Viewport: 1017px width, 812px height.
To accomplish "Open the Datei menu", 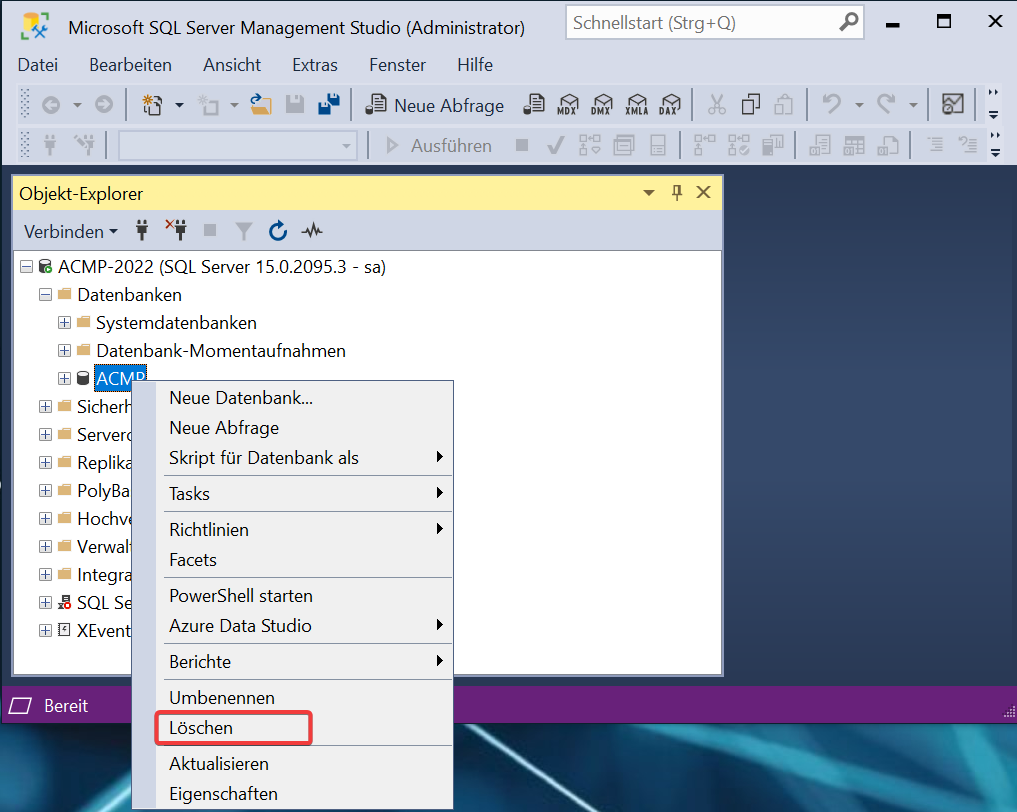I will 38,65.
